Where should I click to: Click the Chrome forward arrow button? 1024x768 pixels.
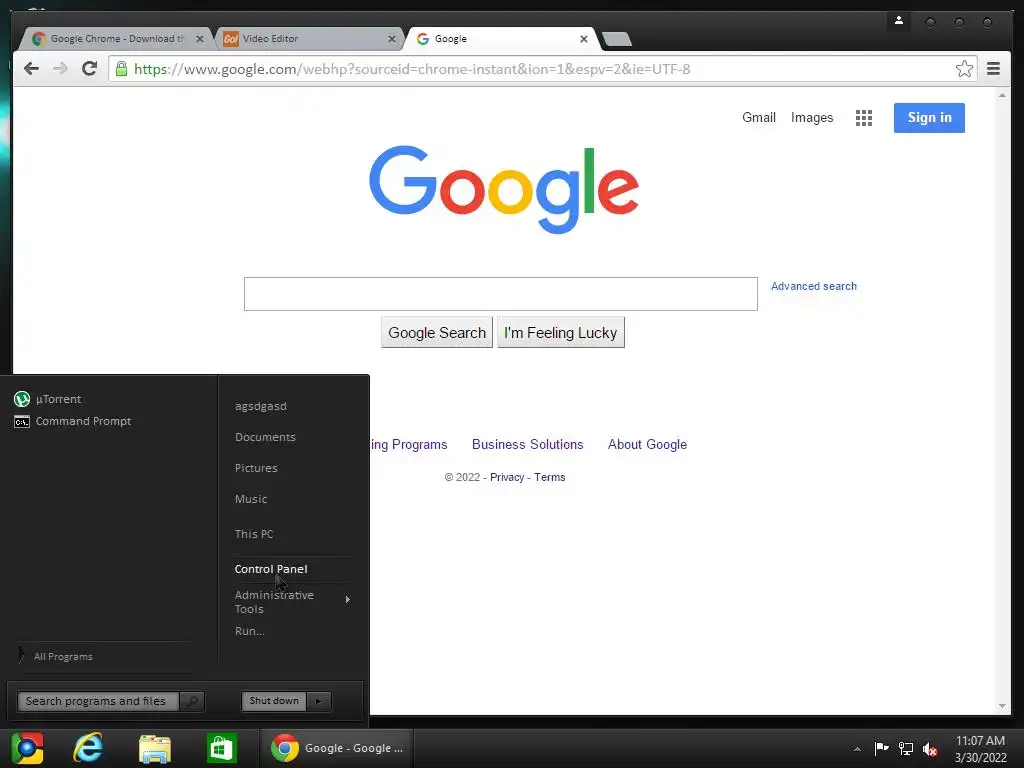pyautogui.click(x=60, y=69)
